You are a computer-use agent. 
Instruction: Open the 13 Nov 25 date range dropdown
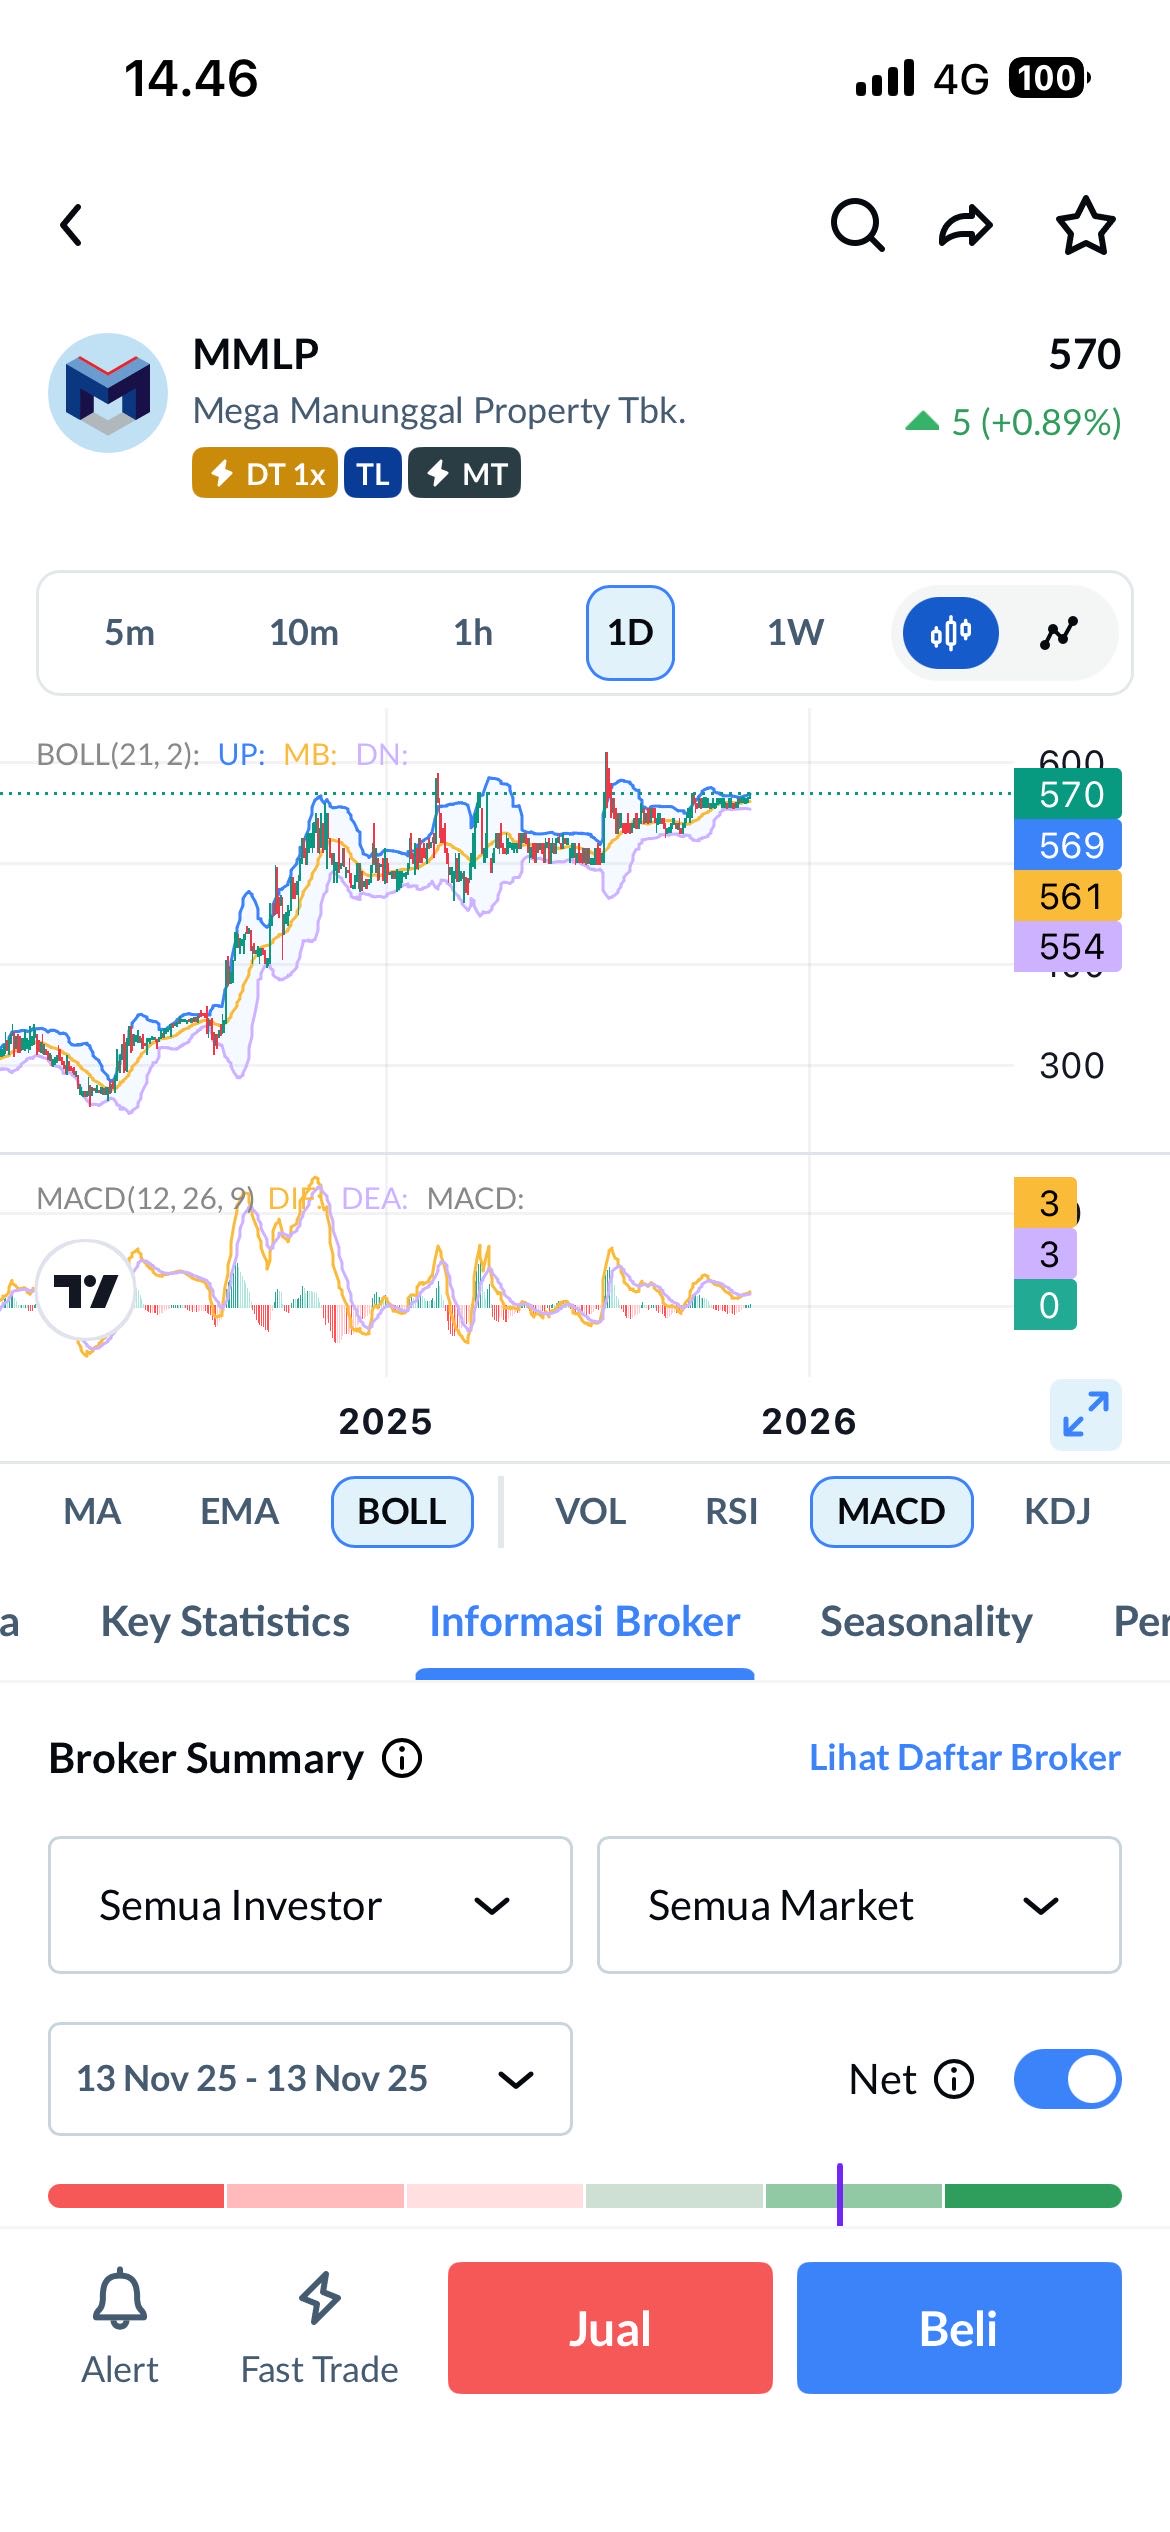pyautogui.click(x=310, y=2079)
